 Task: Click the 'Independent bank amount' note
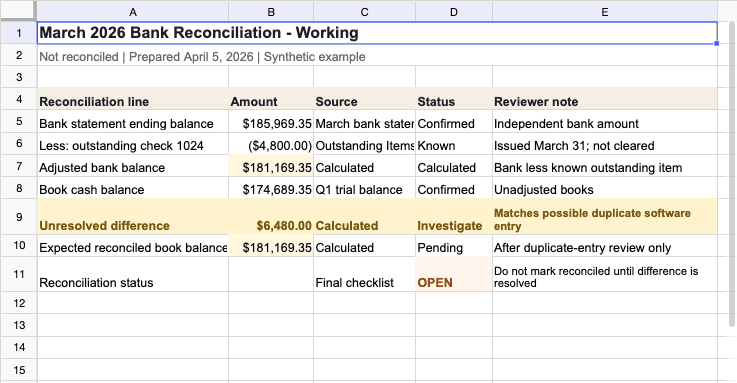pyautogui.click(x=605, y=121)
